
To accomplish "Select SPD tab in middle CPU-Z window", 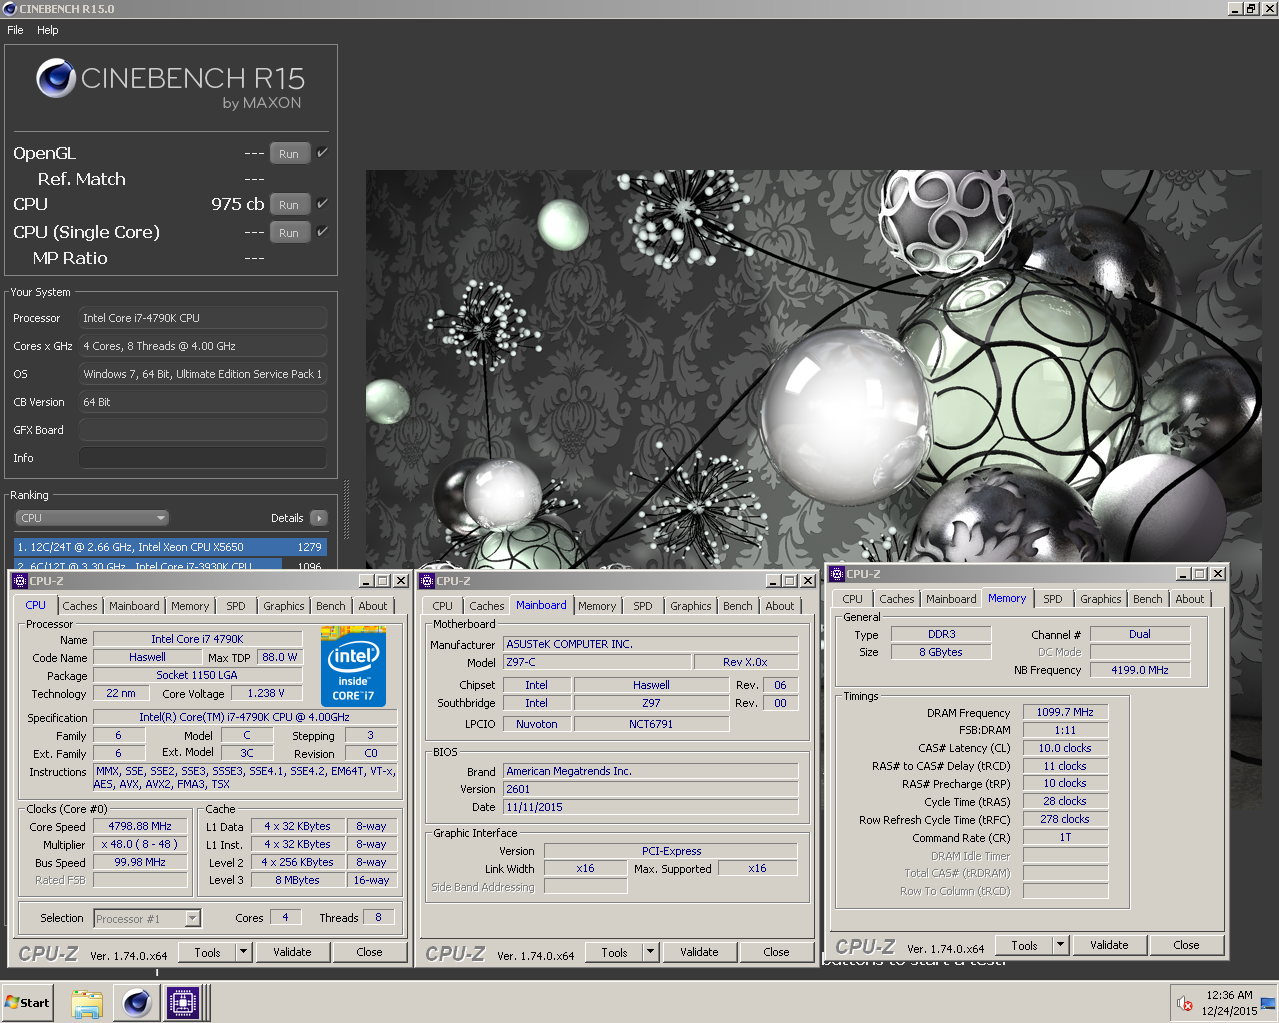I will [643, 606].
